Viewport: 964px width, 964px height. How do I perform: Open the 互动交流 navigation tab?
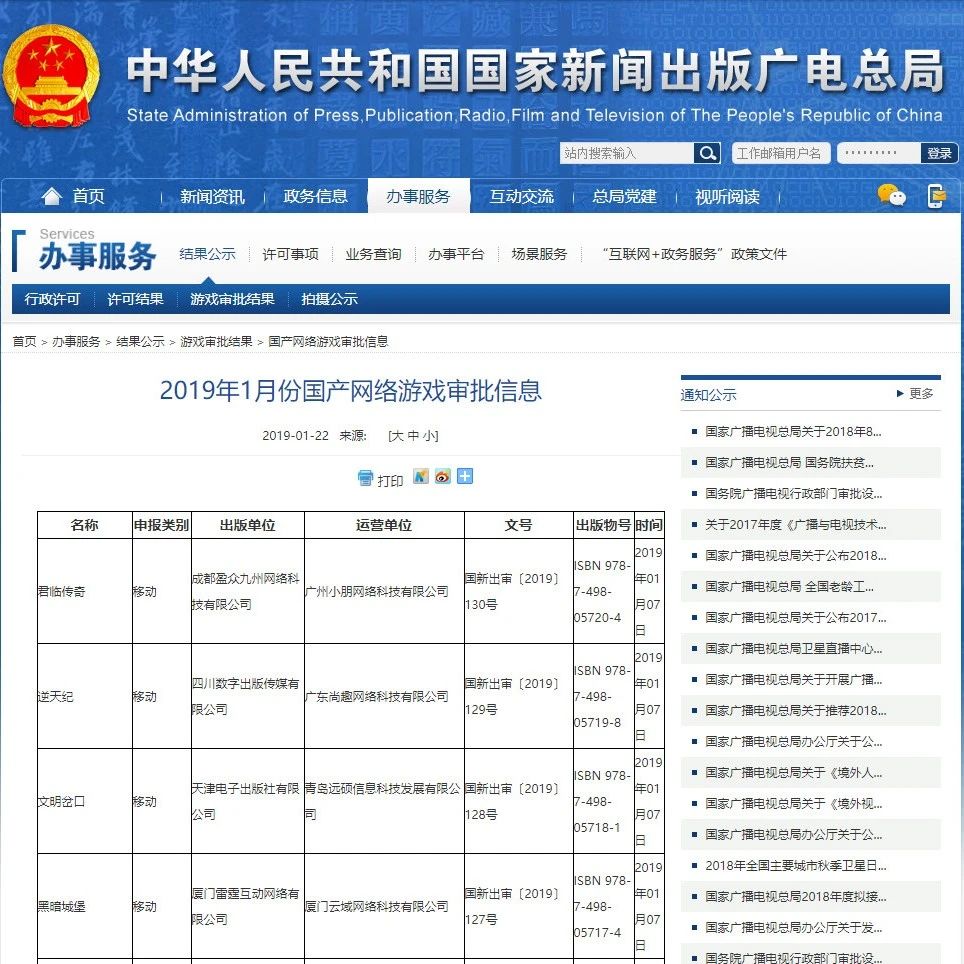[x=521, y=196]
